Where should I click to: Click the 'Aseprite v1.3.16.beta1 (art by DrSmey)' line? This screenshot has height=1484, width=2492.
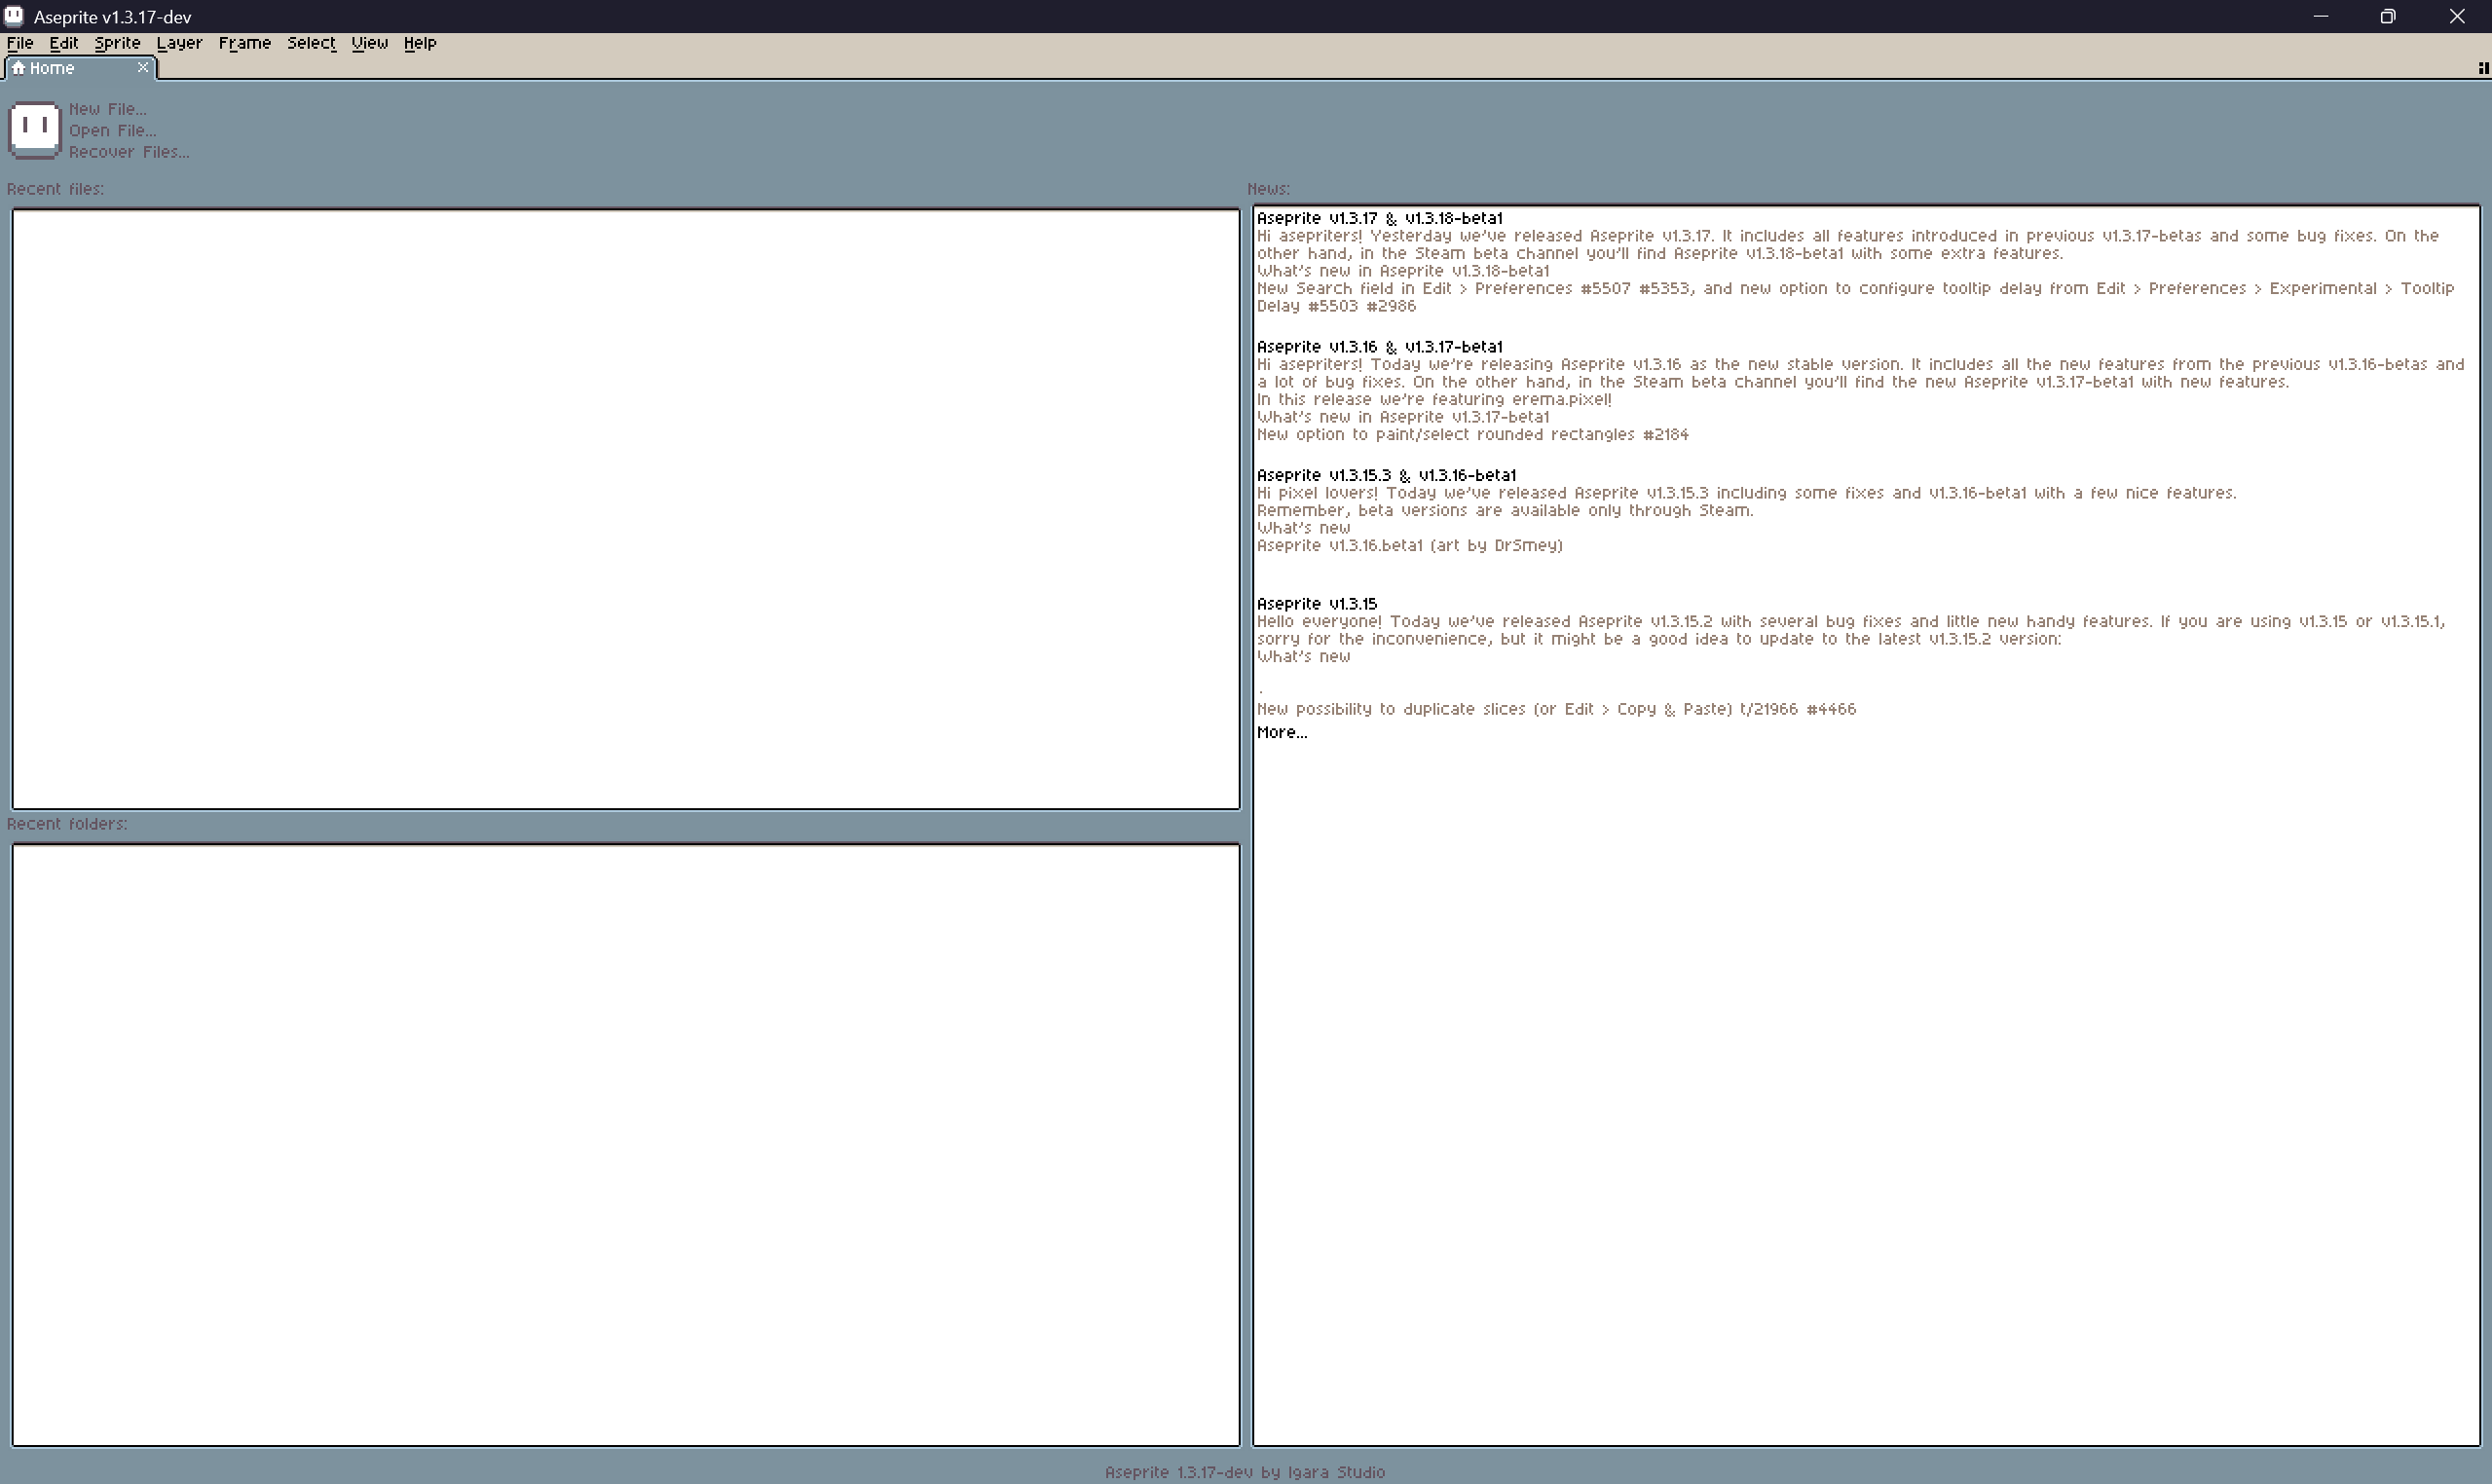pos(1410,546)
